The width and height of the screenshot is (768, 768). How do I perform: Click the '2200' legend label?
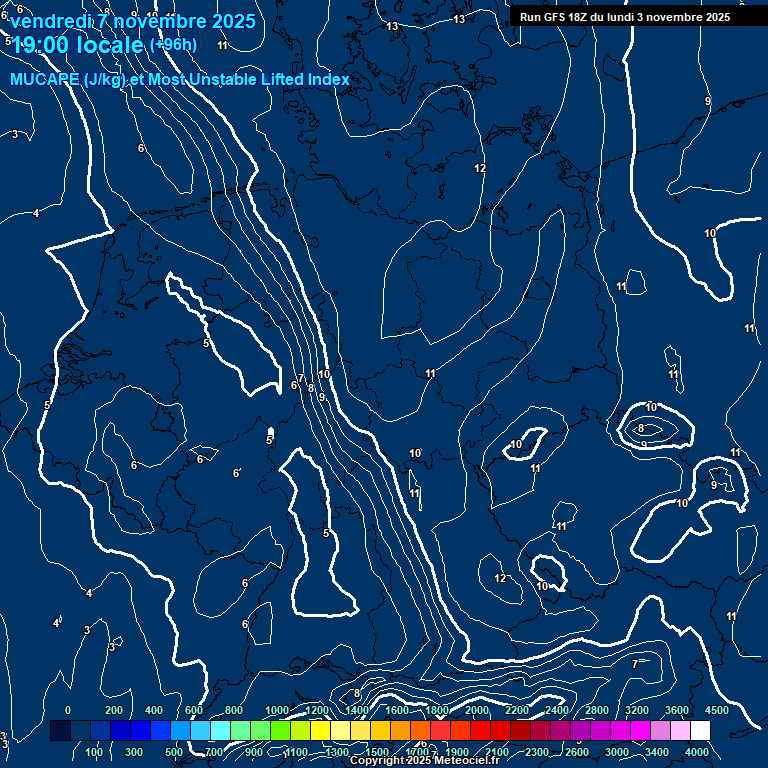(517, 710)
